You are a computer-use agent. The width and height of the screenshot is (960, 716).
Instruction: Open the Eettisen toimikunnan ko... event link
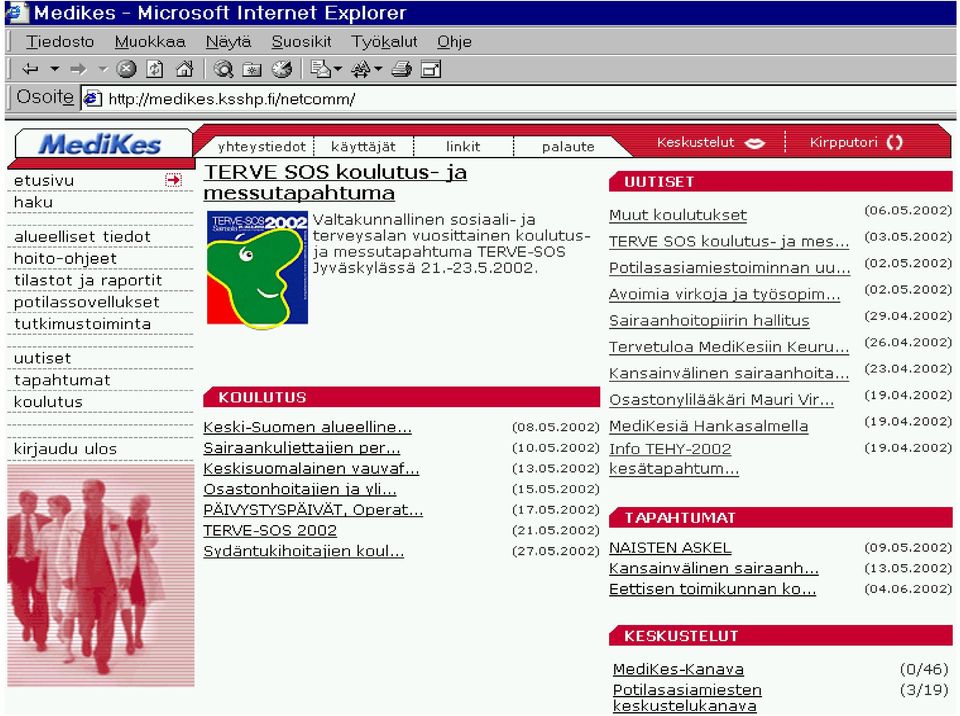pos(713,589)
